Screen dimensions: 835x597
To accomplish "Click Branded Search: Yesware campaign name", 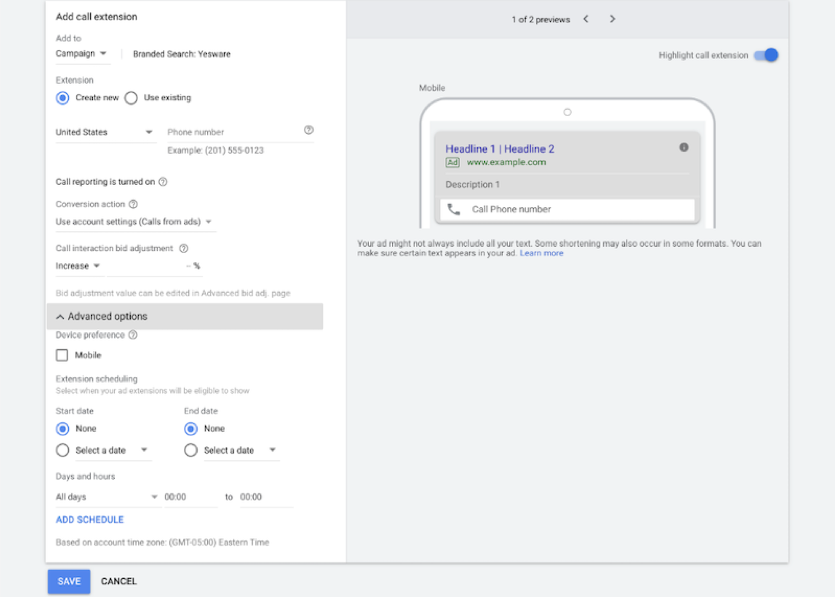I will (x=182, y=54).
